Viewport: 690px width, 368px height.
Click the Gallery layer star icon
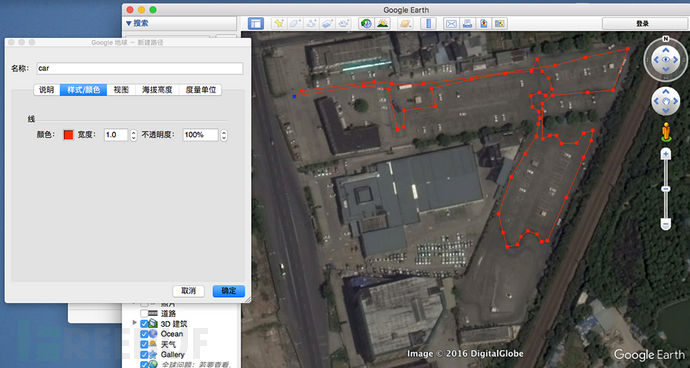click(153, 354)
